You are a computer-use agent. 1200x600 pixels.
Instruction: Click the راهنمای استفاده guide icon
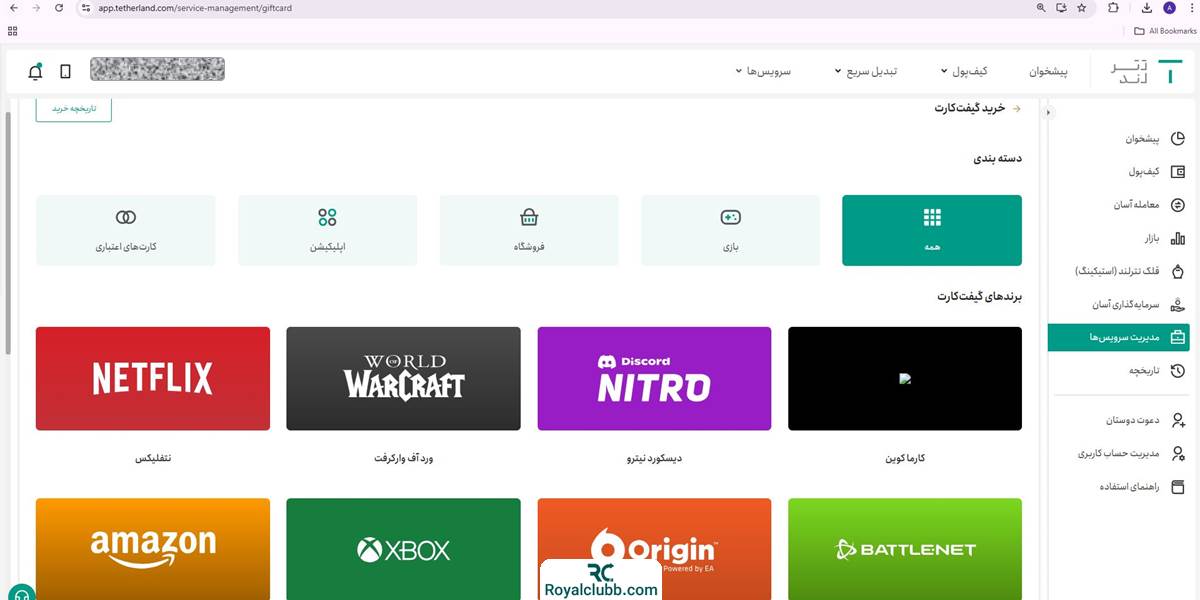coord(1177,487)
